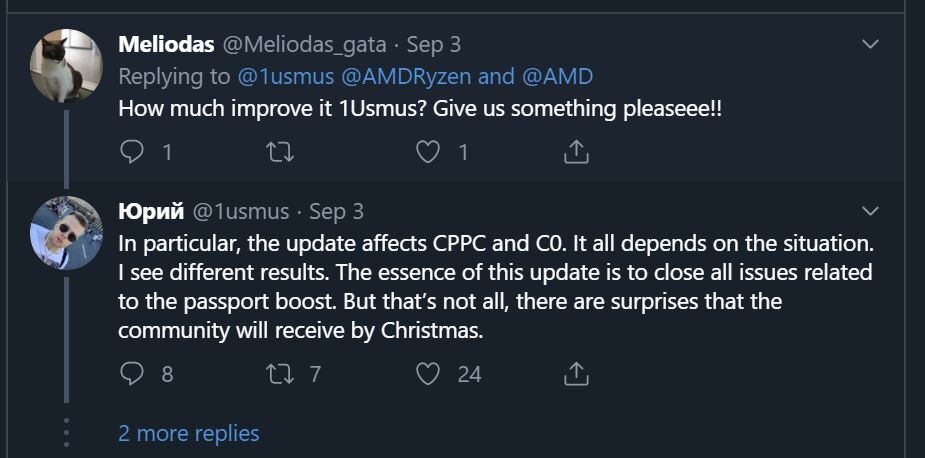Viewport: 925px width, 458px height.
Task: Open dropdown chevron on Meliodas's tweet
Action: [871, 44]
